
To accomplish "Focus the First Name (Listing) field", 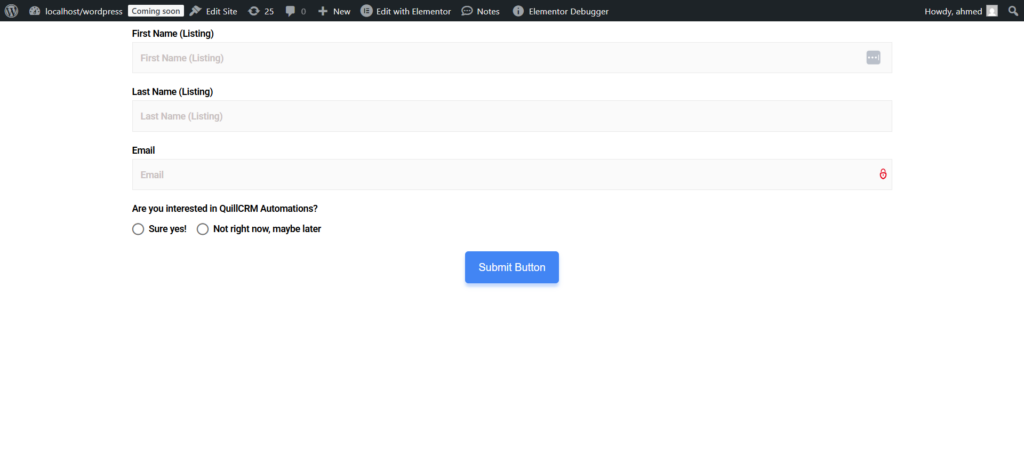I will click(x=490, y=58).
